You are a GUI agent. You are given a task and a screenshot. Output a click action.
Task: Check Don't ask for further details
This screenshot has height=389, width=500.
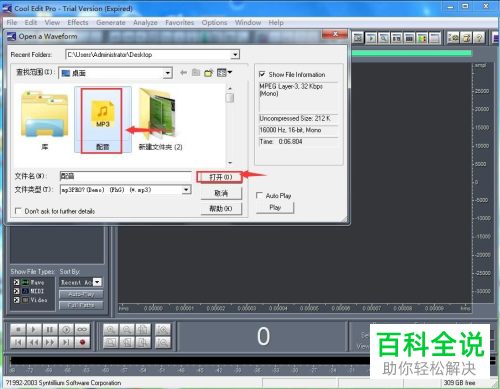click(x=18, y=211)
